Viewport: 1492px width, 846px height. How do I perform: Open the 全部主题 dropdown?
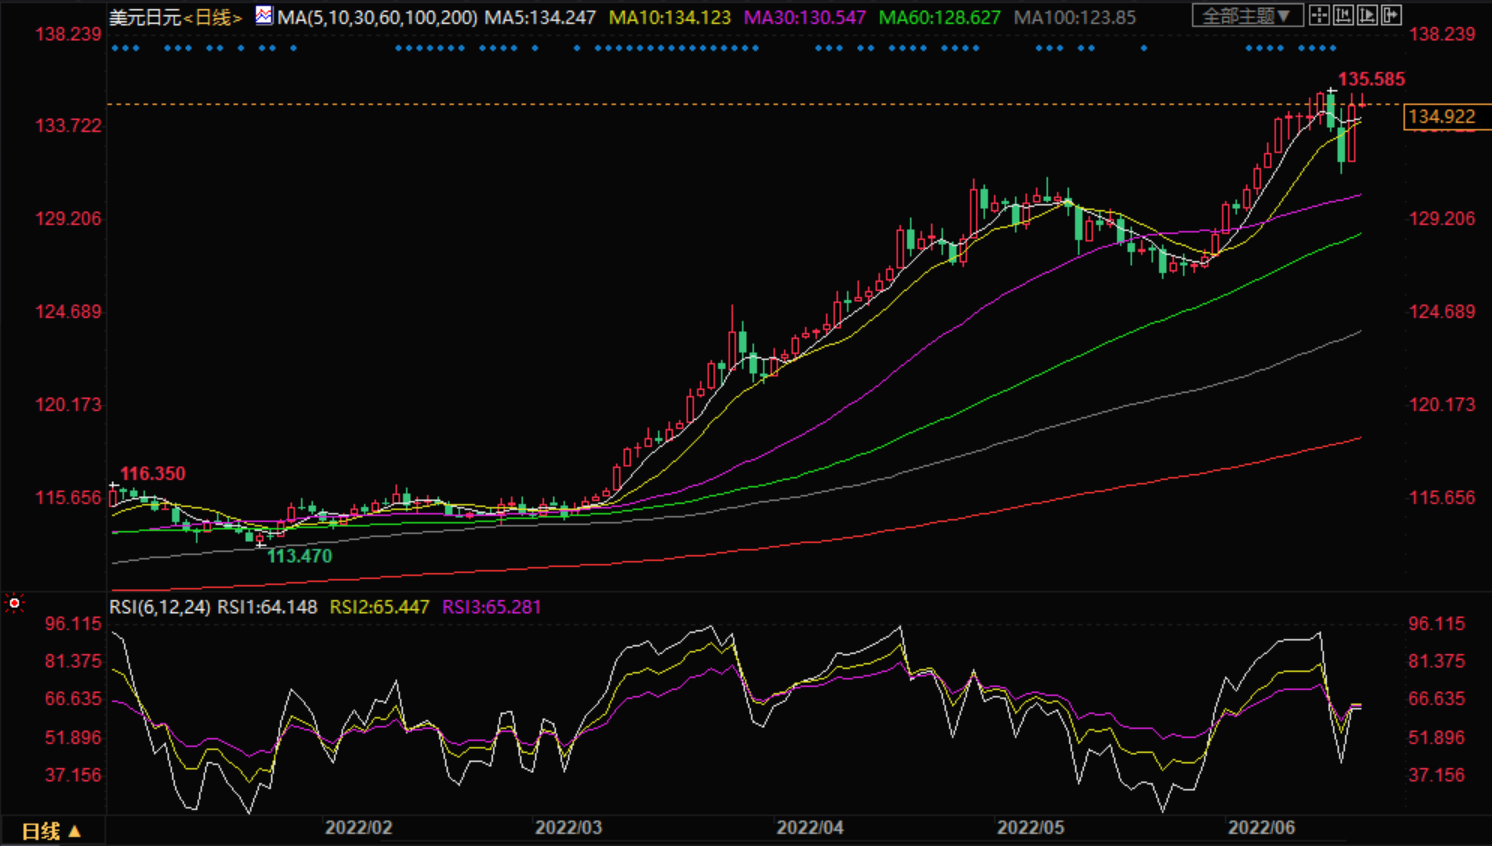pyautogui.click(x=1246, y=16)
